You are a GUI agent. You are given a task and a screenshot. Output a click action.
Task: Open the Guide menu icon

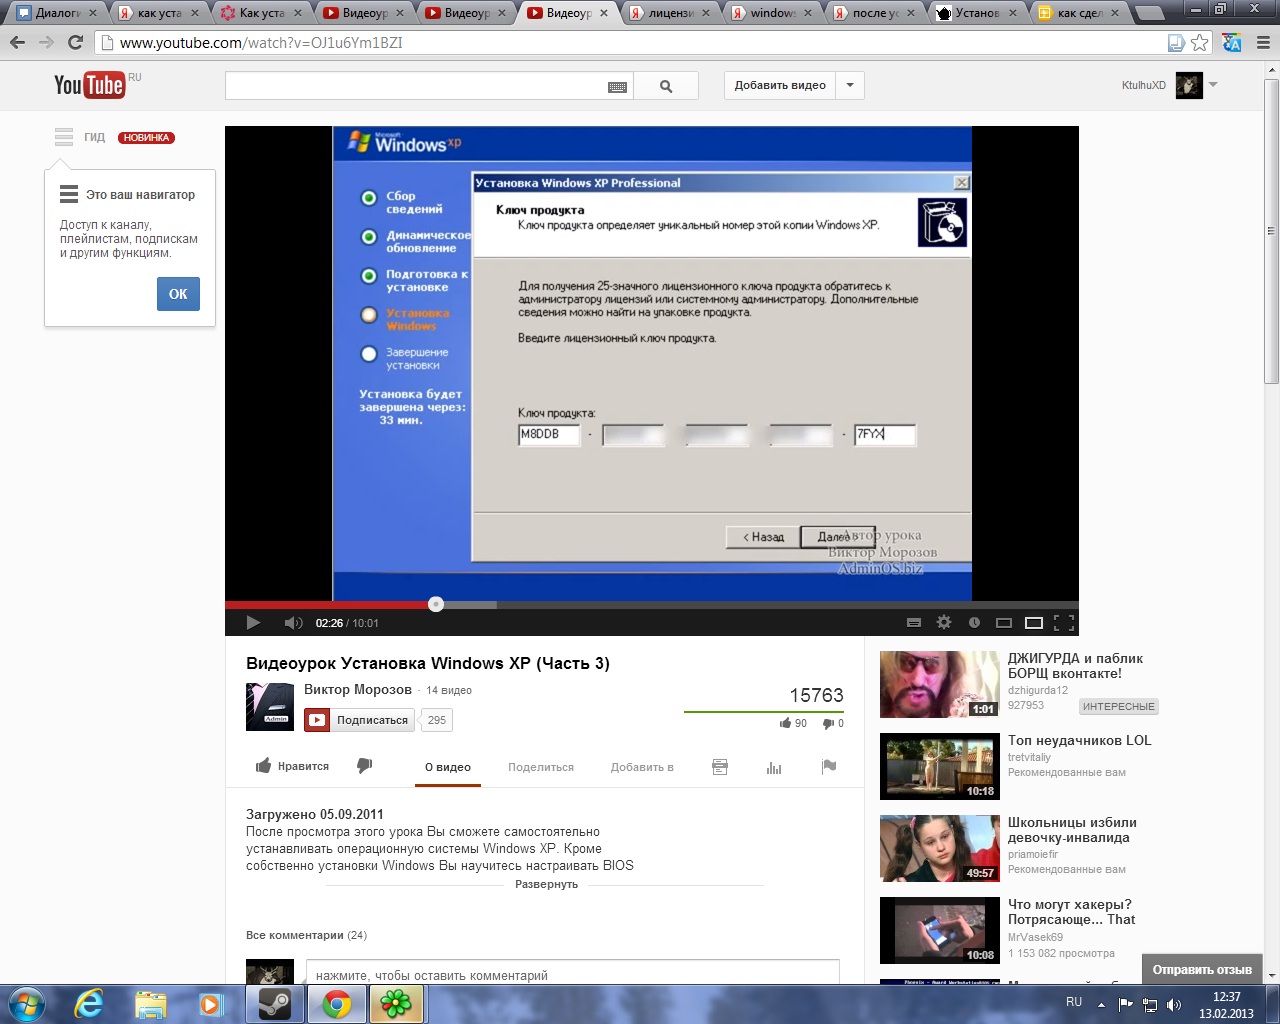coord(64,137)
